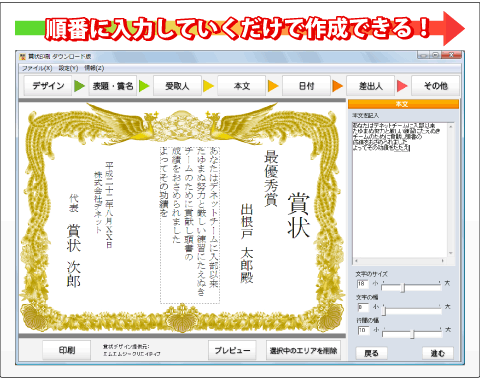Minimize the 賞状印刷 window
The height and width of the screenshot is (380, 480).
(423, 55)
